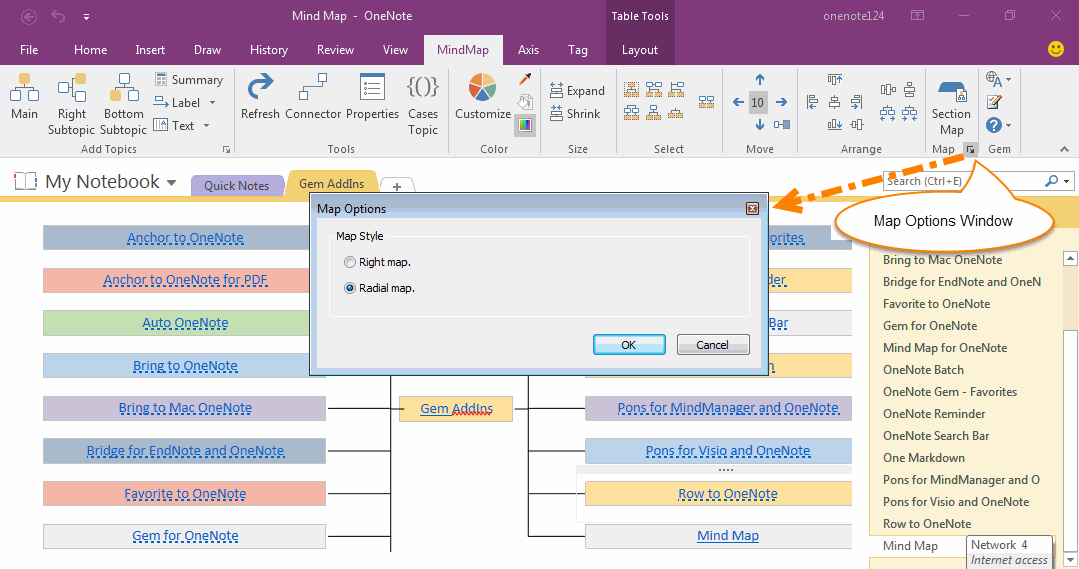Set the move step value 10

tap(757, 103)
